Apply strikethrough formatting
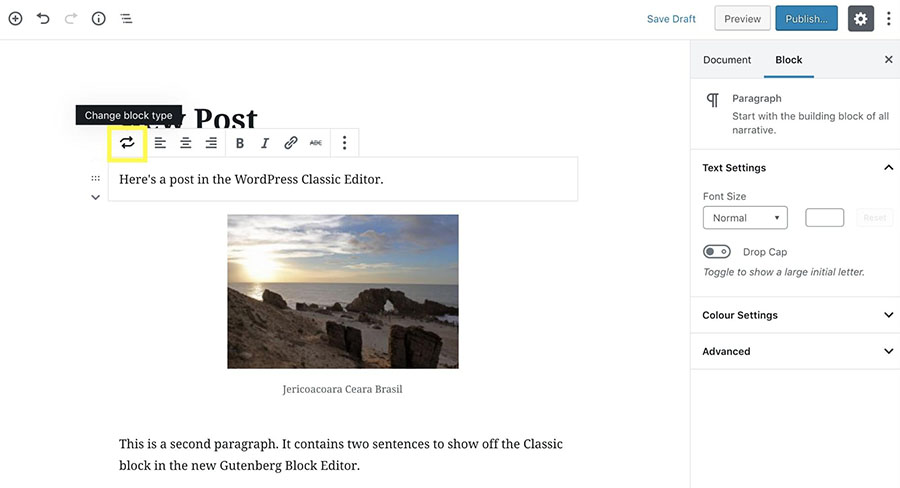This screenshot has height=488, width=900. click(x=316, y=143)
